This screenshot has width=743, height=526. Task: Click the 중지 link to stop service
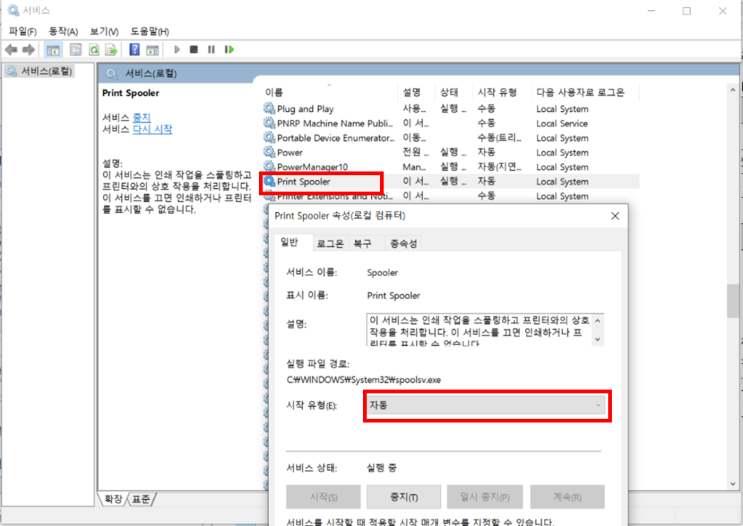point(142,117)
